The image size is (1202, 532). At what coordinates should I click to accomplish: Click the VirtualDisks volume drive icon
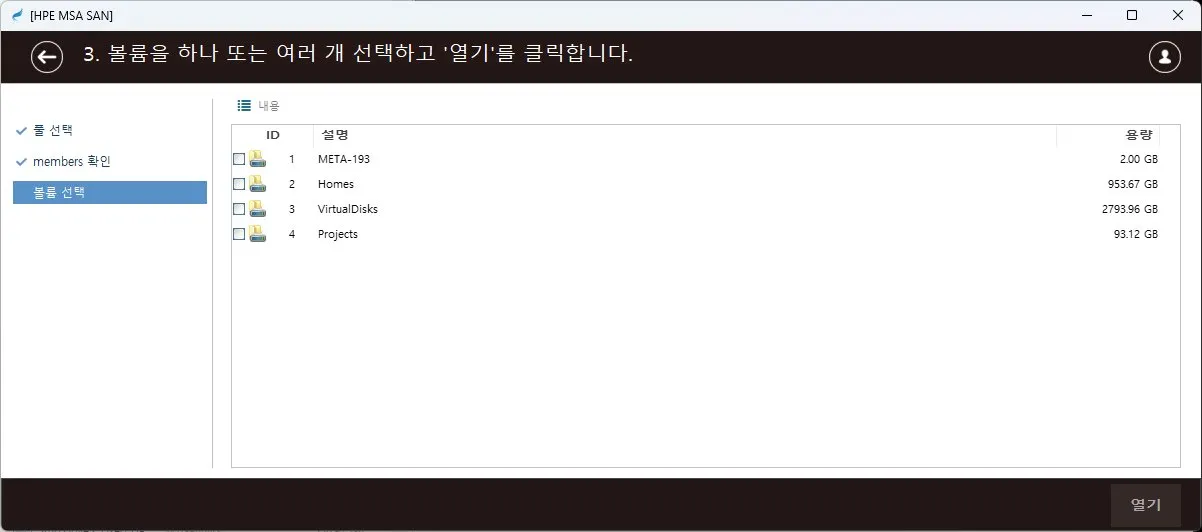(x=257, y=209)
